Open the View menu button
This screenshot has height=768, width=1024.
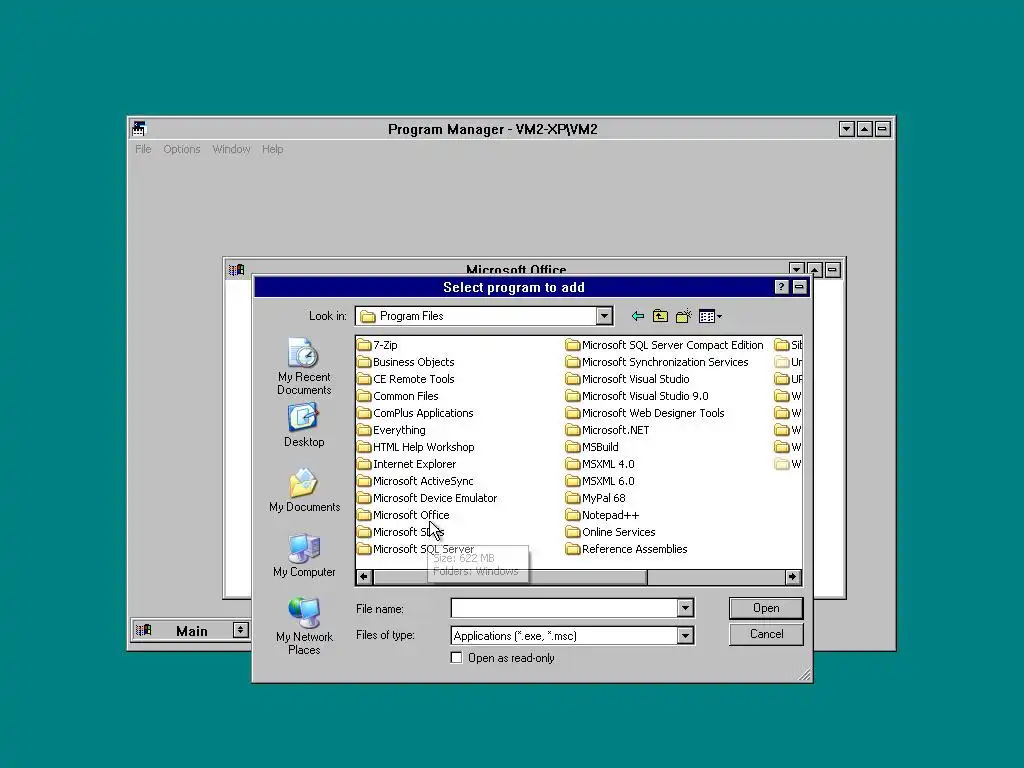coord(710,317)
